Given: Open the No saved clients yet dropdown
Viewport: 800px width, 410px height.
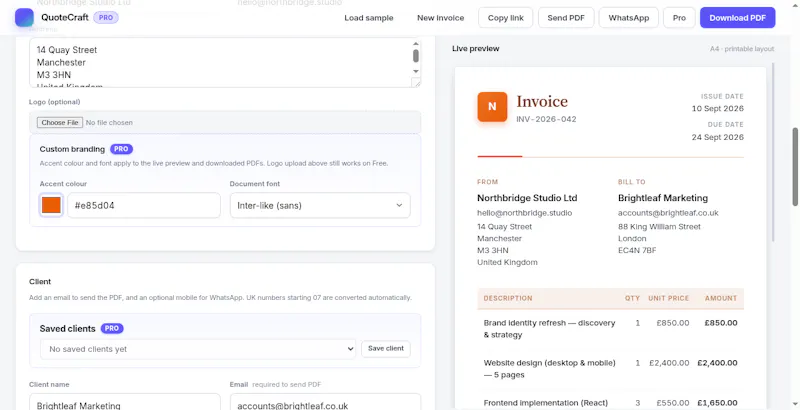Looking at the screenshot, I should (x=198, y=349).
